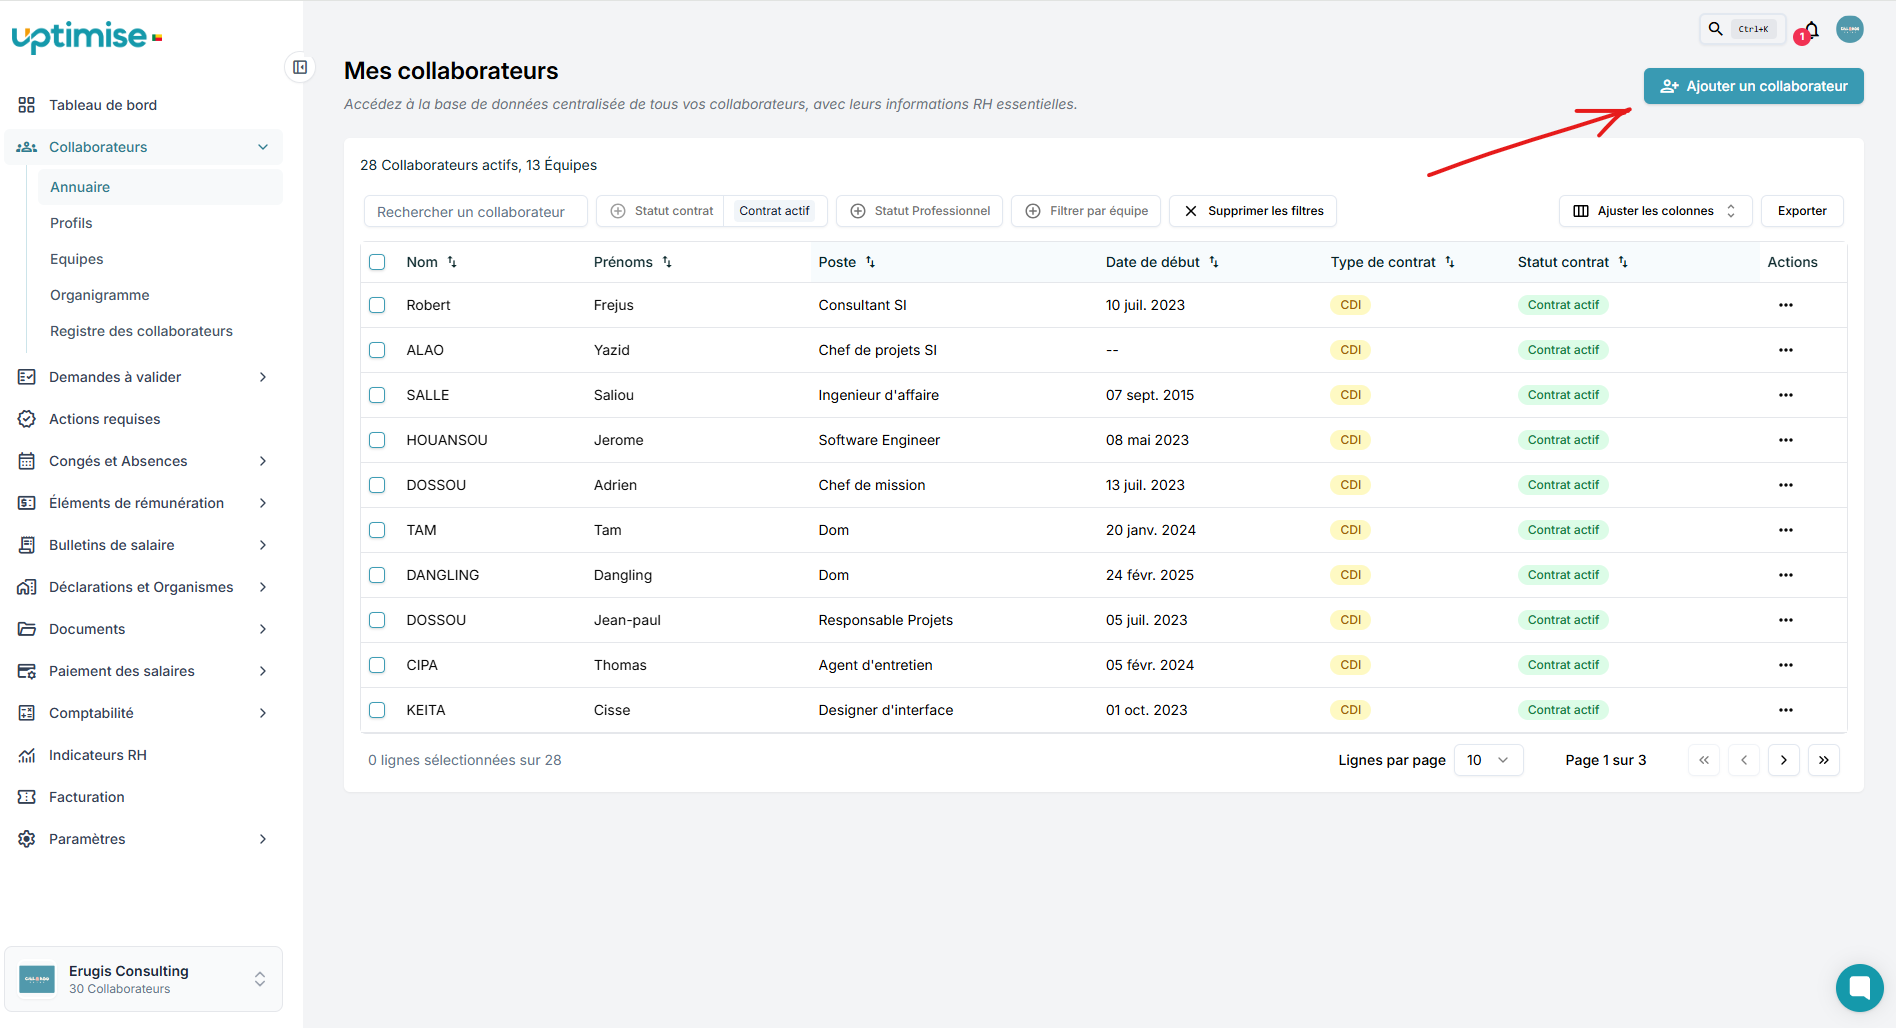Screen dimensions: 1896x1028
Task: Open the Profils submenu item
Action: 160,223
